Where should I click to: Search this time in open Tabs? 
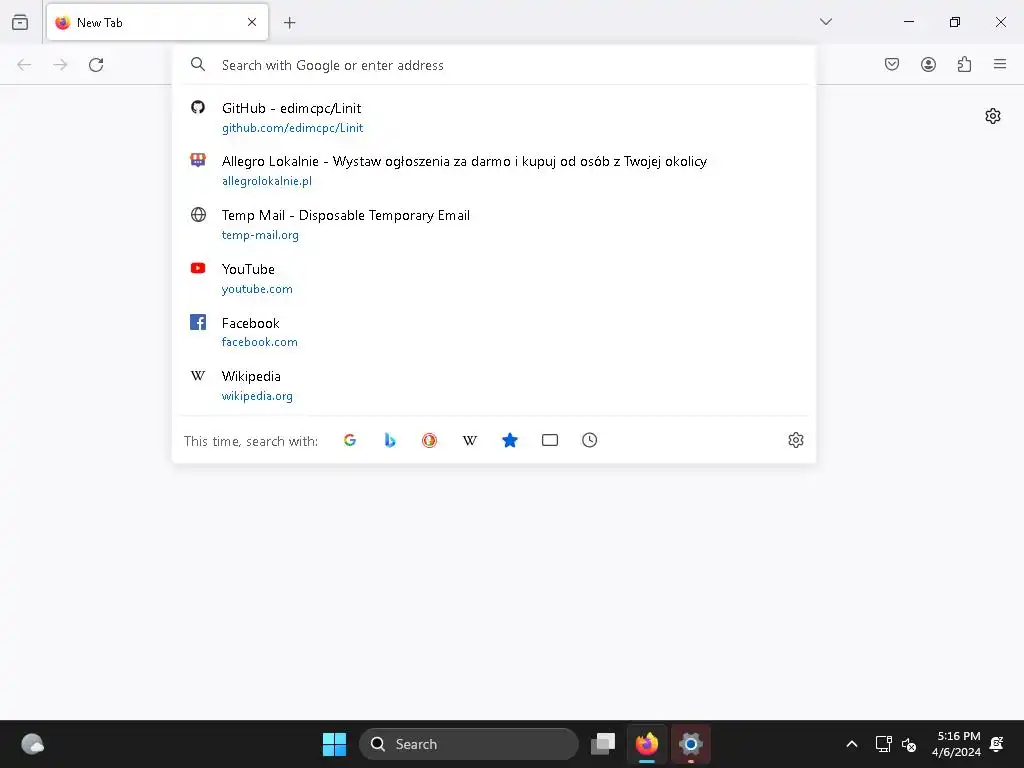tap(550, 440)
